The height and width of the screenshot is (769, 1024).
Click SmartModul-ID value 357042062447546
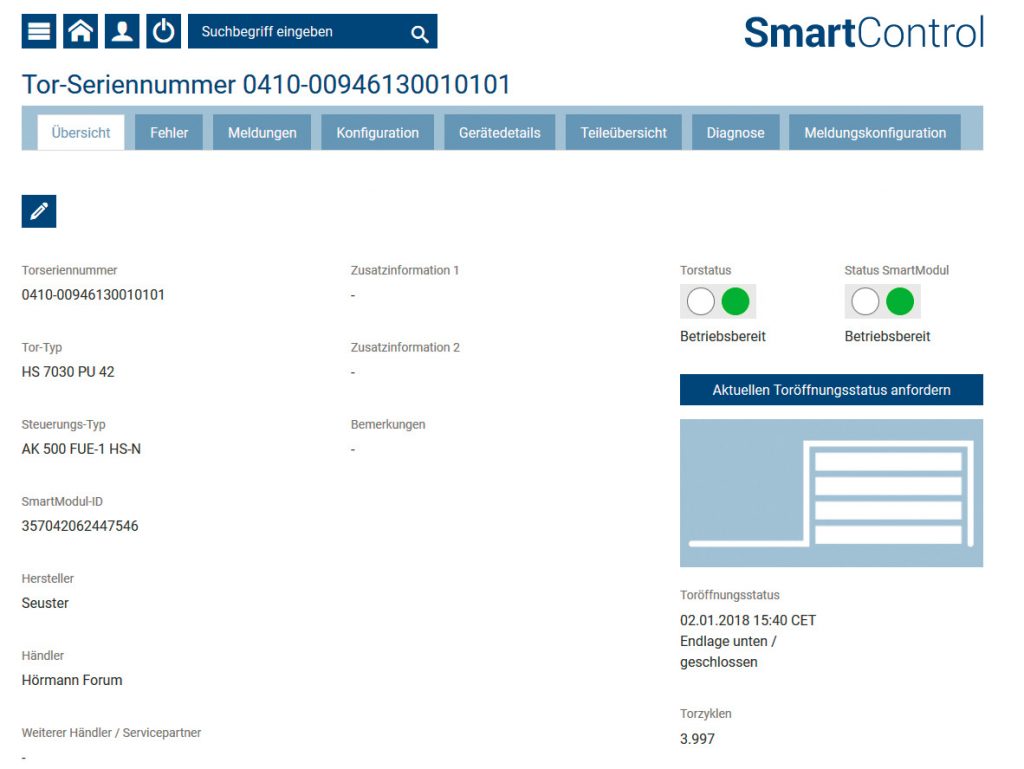80,526
